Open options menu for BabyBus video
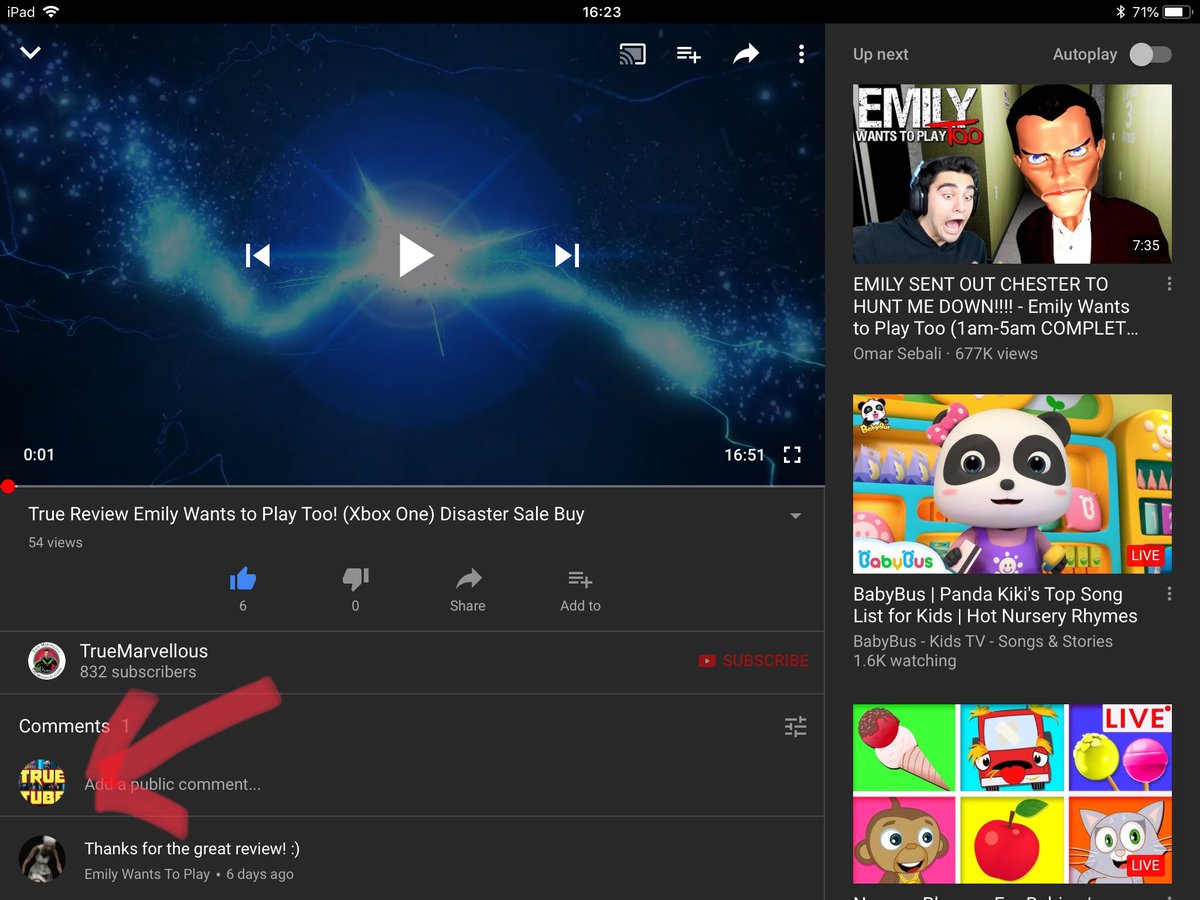Image resolution: width=1200 pixels, height=900 pixels. [1169, 594]
